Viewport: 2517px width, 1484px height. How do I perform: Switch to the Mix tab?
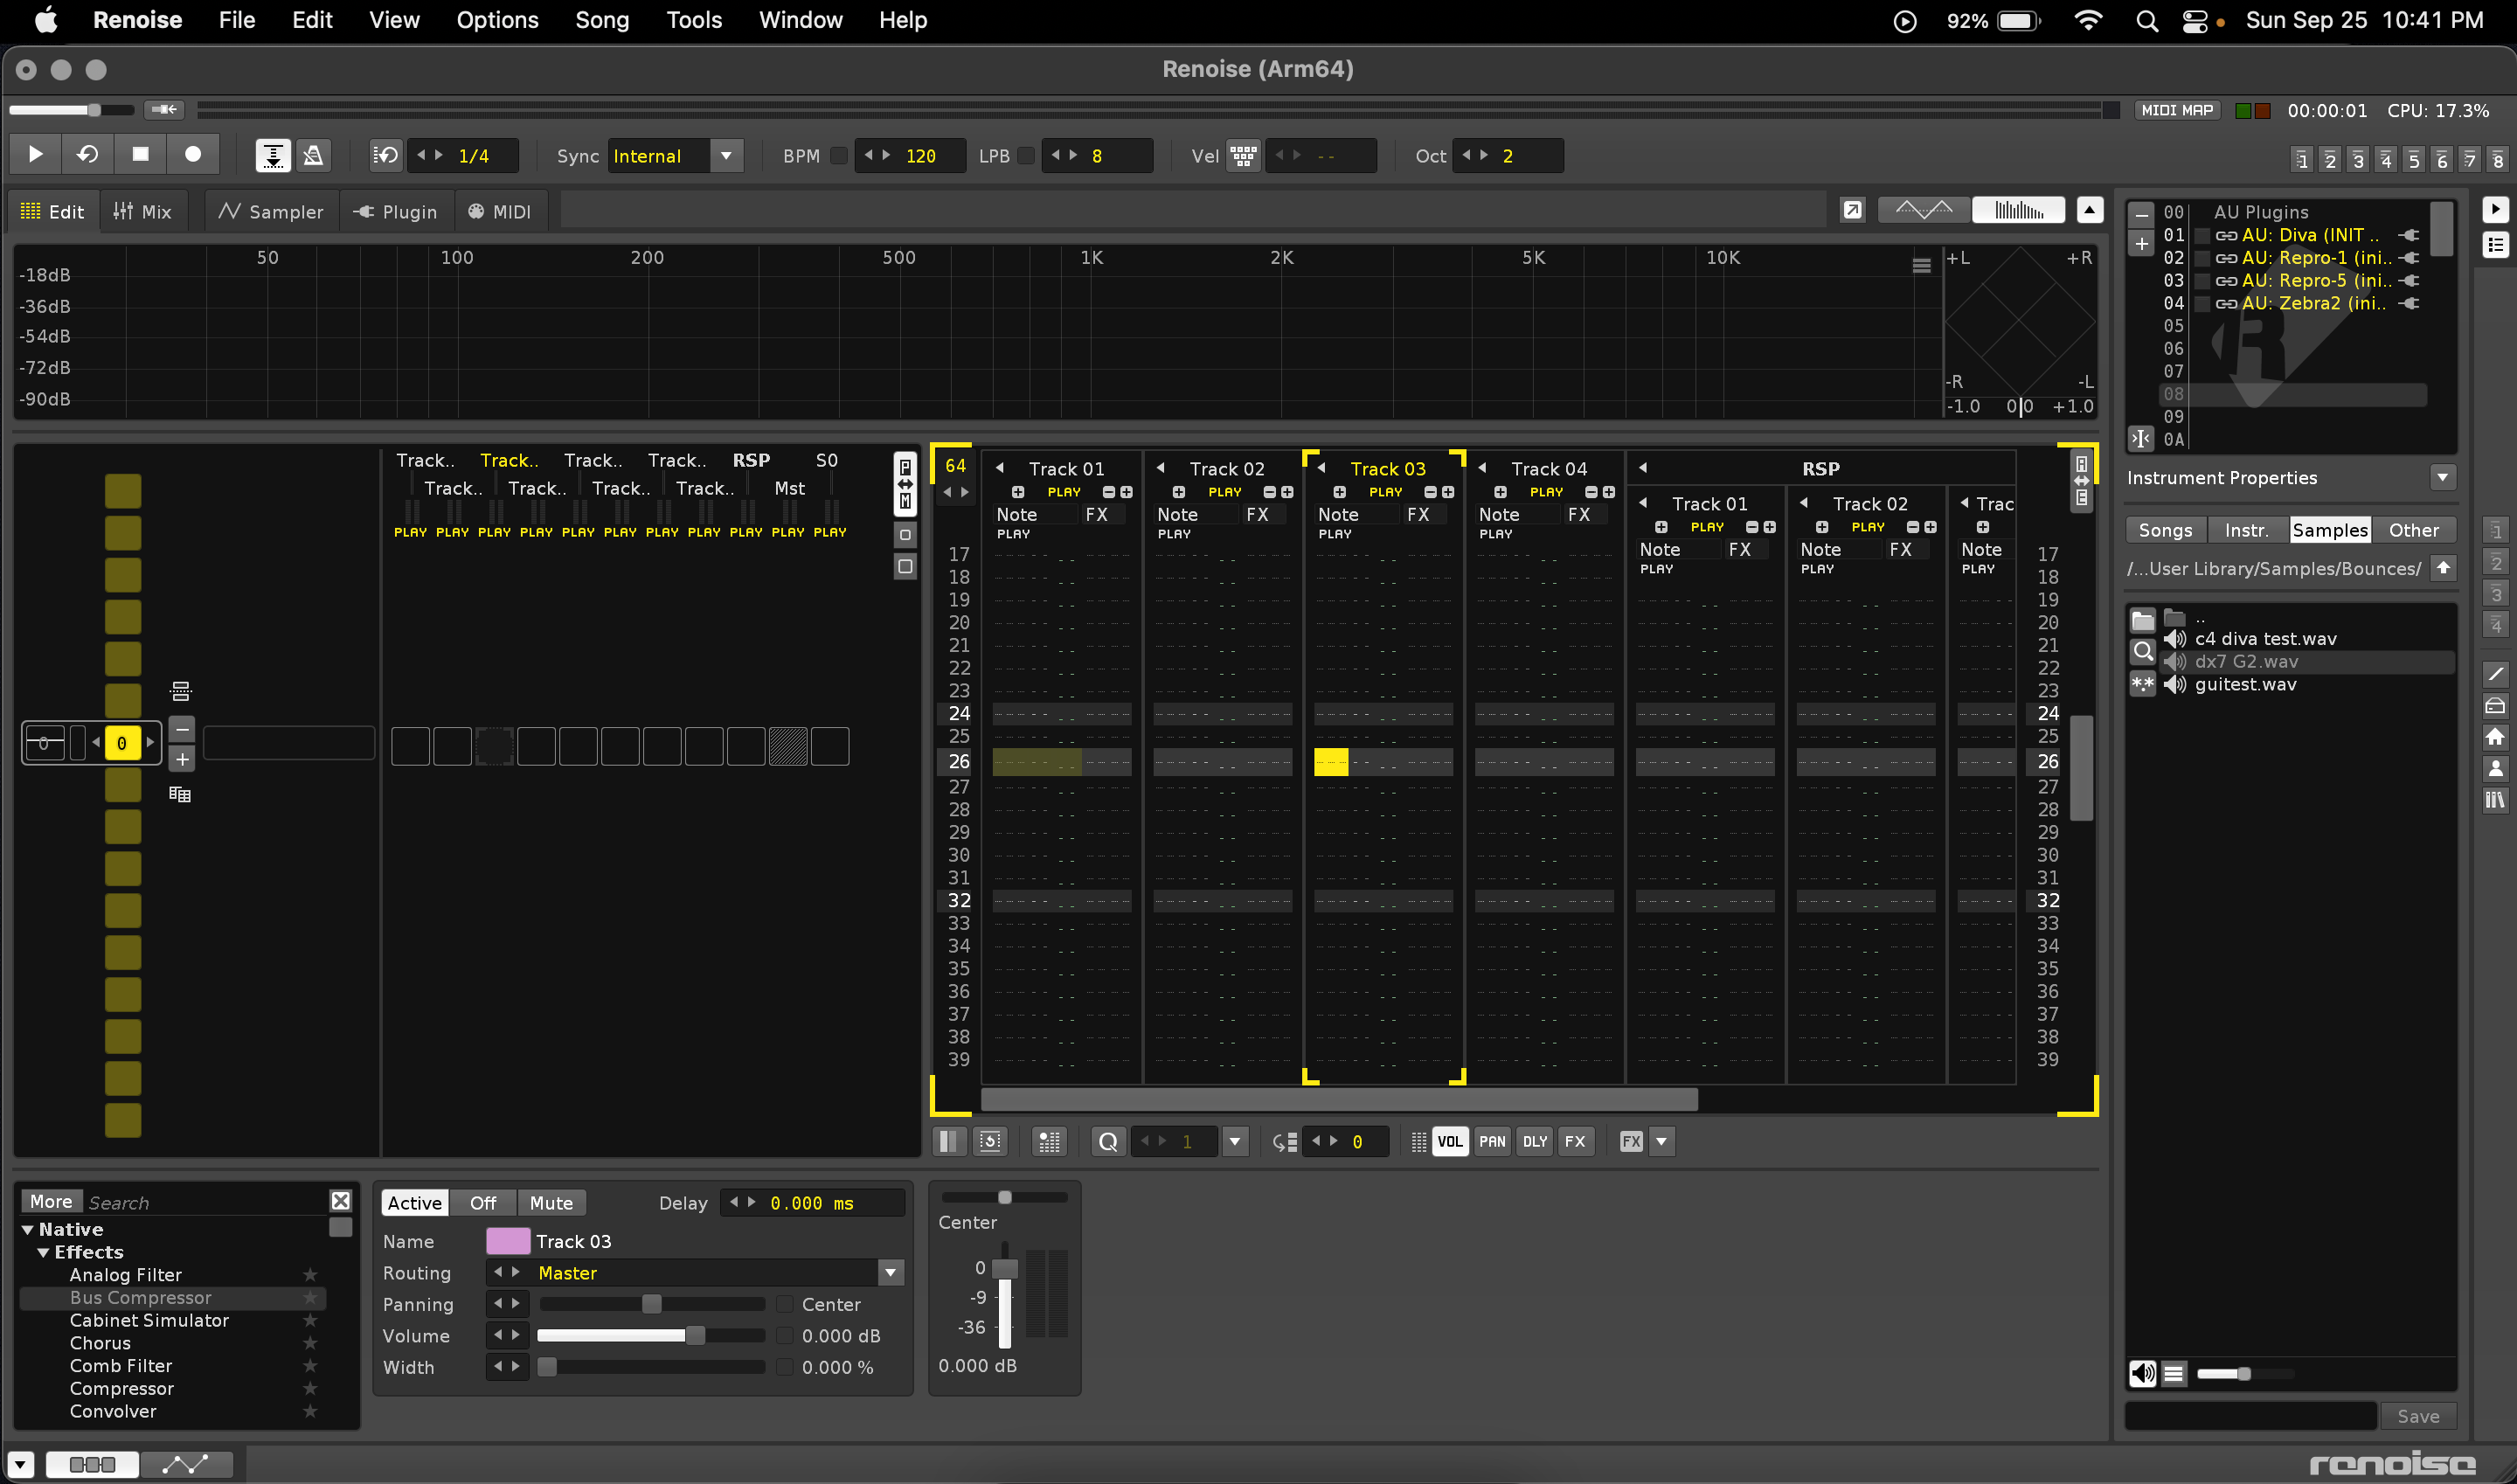pos(143,211)
